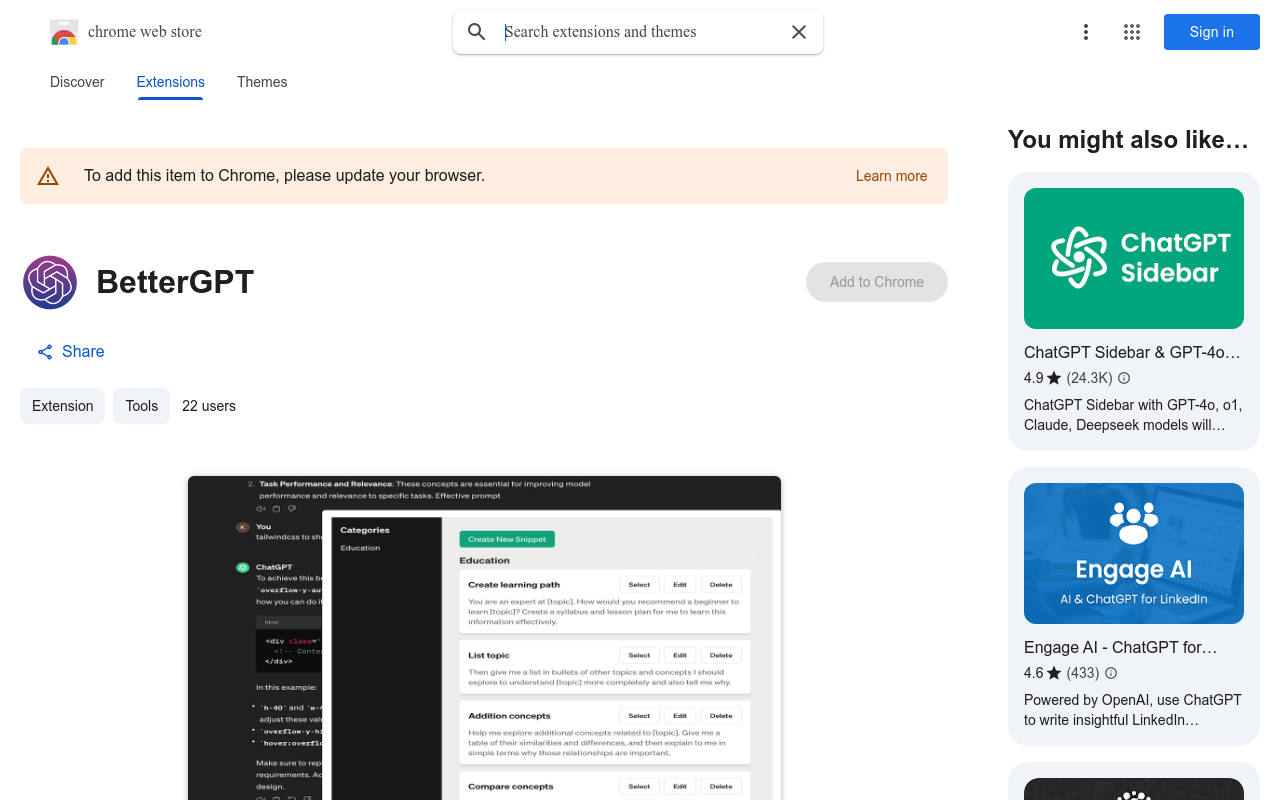Click the BetterGPT heading text
1280x800 pixels.
click(x=175, y=282)
